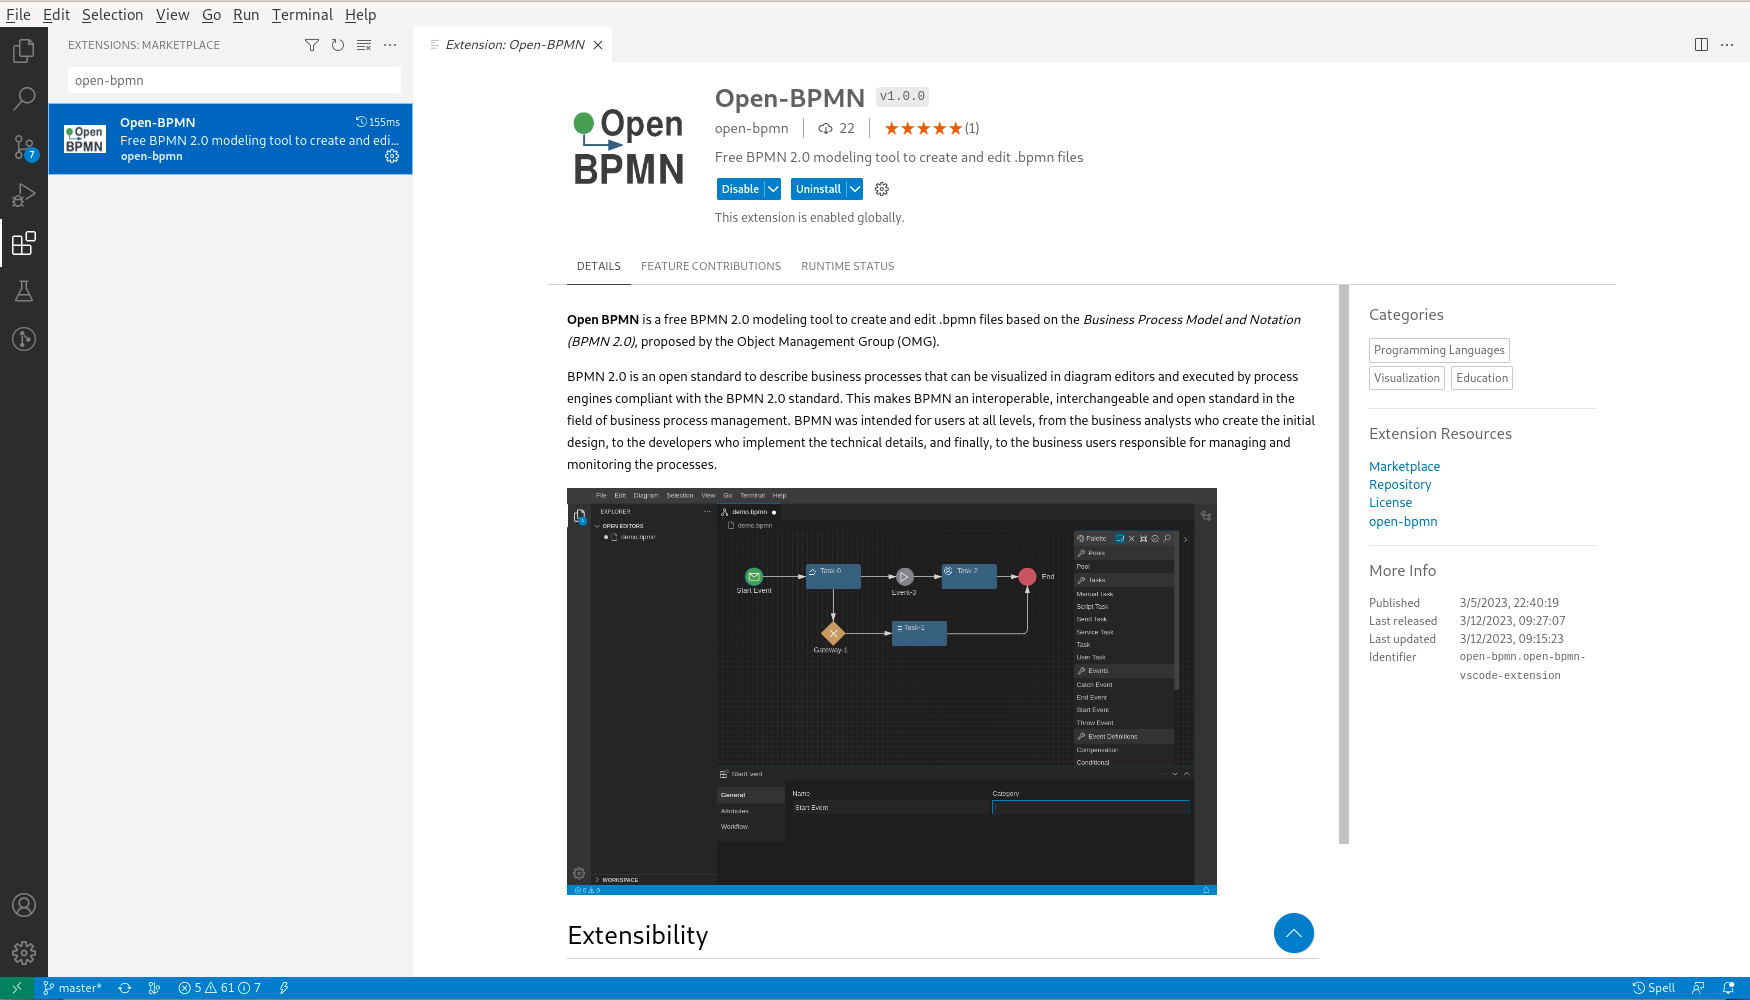Open the Run menu
This screenshot has width=1750, height=1000.
tap(246, 15)
